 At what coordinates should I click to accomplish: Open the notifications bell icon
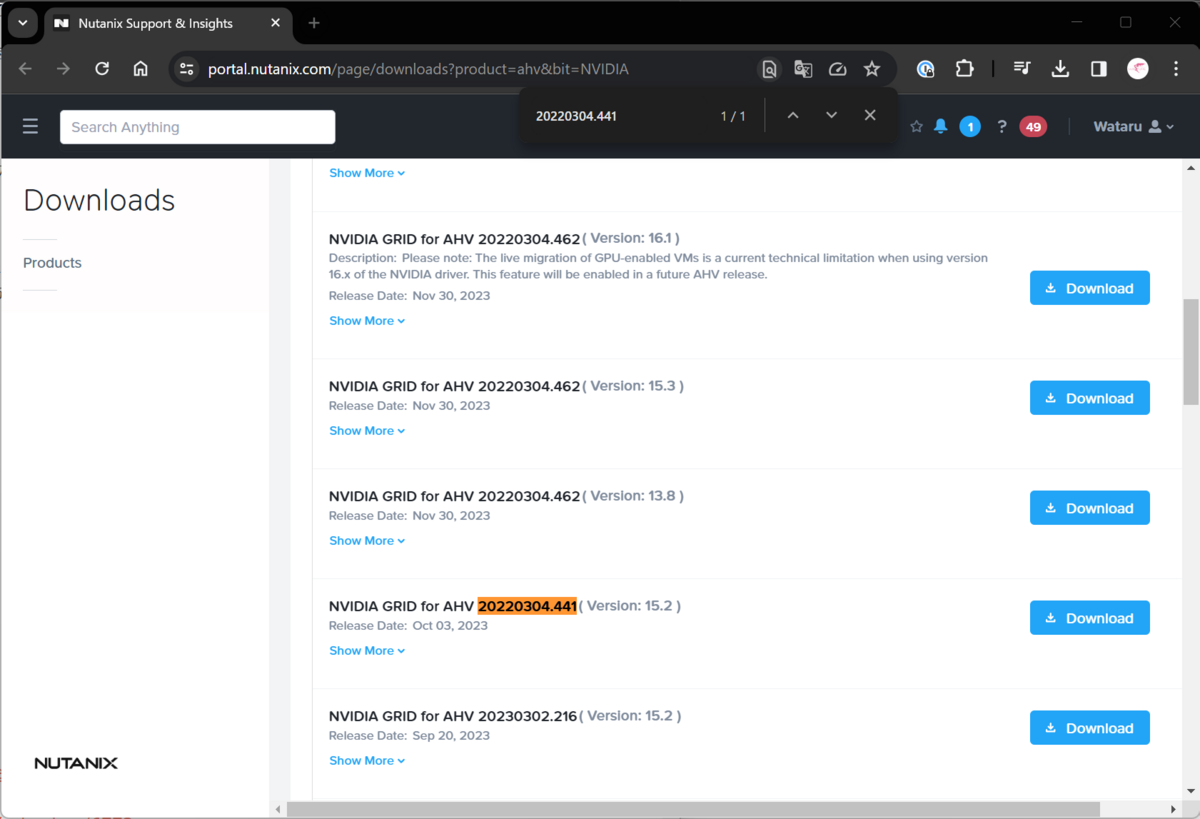(x=941, y=127)
